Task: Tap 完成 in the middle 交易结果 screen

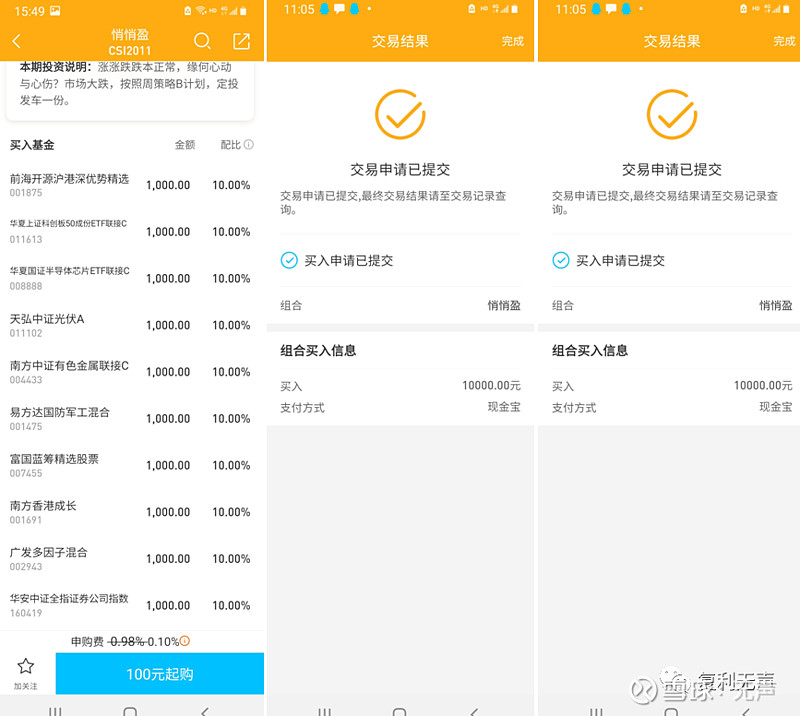Action: coord(512,41)
